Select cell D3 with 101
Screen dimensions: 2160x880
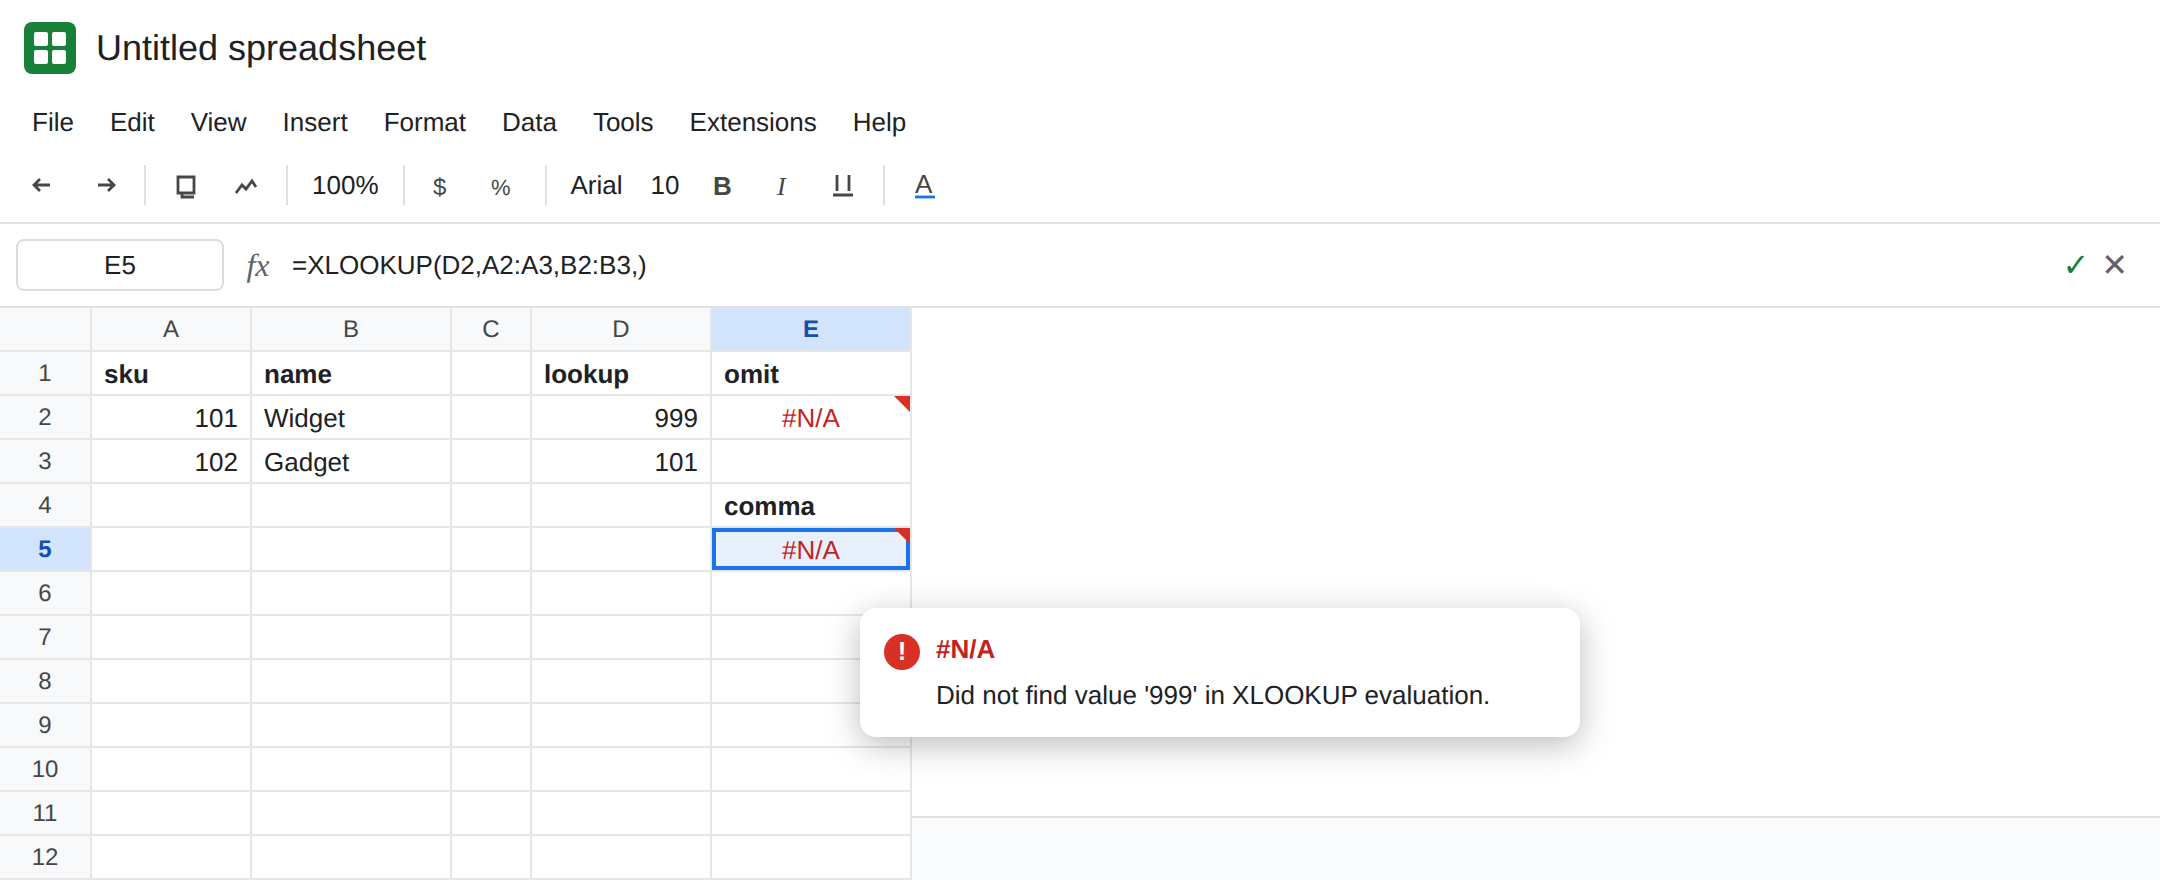pos(621,461)
